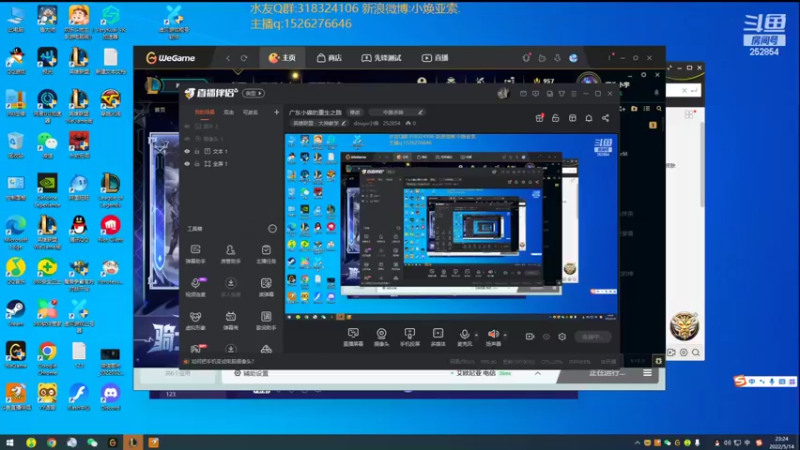Open the 房管助手 tool

point(231,254)
